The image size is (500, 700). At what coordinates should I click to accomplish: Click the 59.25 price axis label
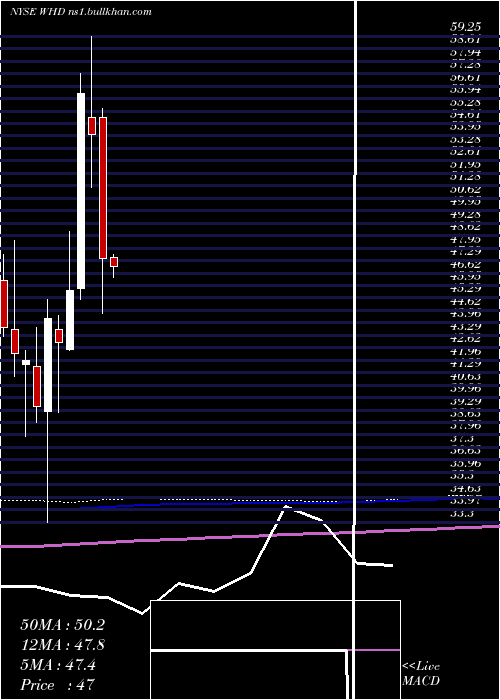pyautogui.click(x=465, y=27)
